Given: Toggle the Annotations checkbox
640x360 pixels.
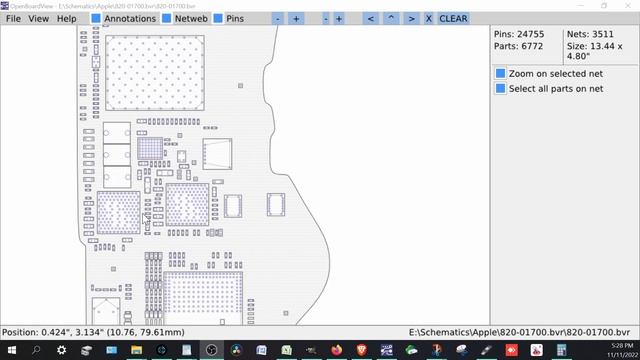Looking at the screenshot, I should tap(96, 19).
